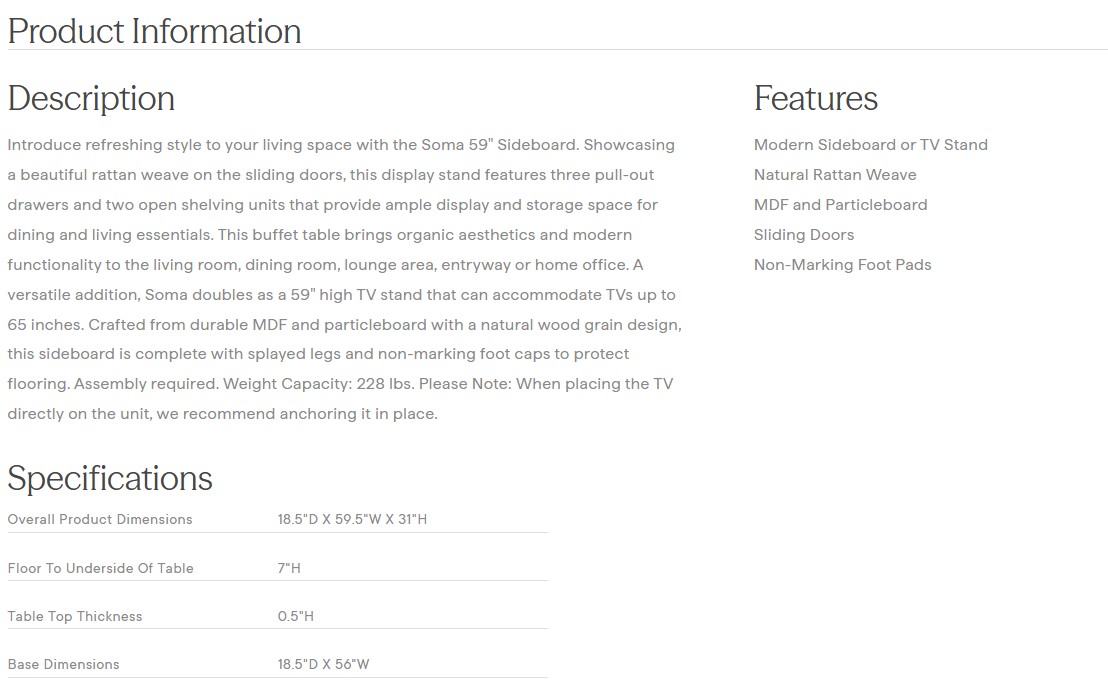Click the Specifications section heading

[110, 478]
